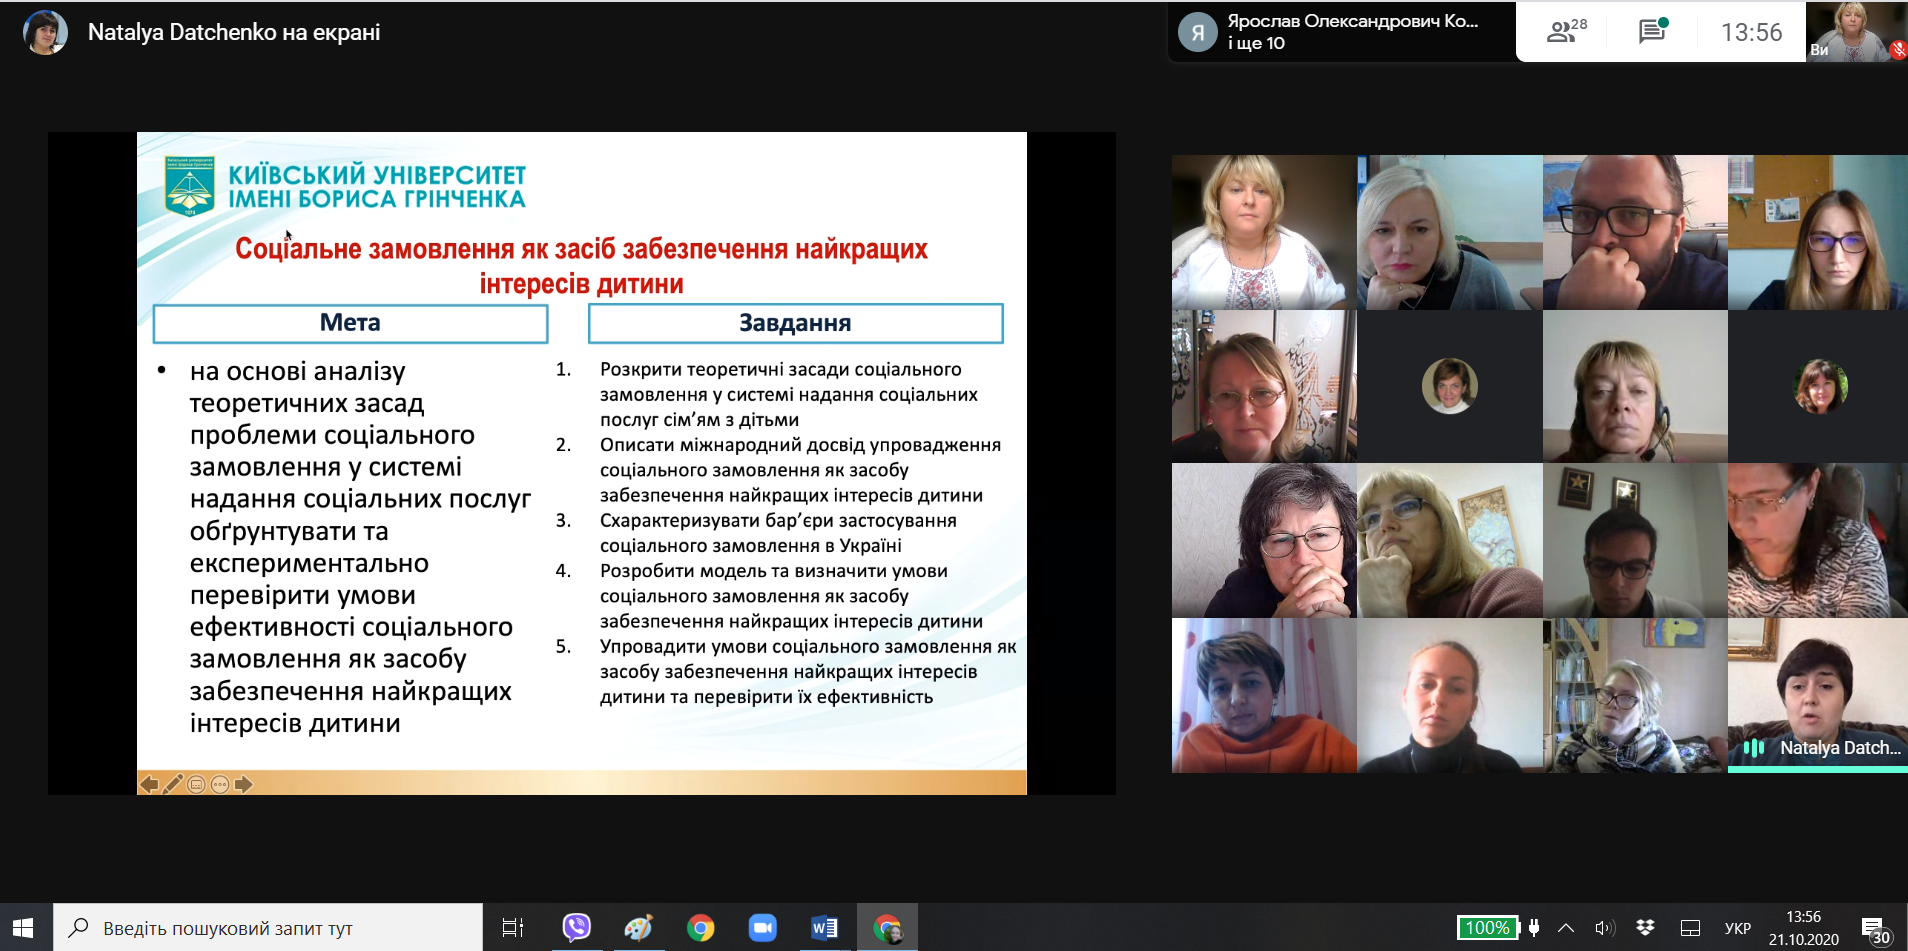This screenshot has height=951, width=1908.
Task: Open the taskbar clock and date flyout
Action: click(x=1803, y=928)
